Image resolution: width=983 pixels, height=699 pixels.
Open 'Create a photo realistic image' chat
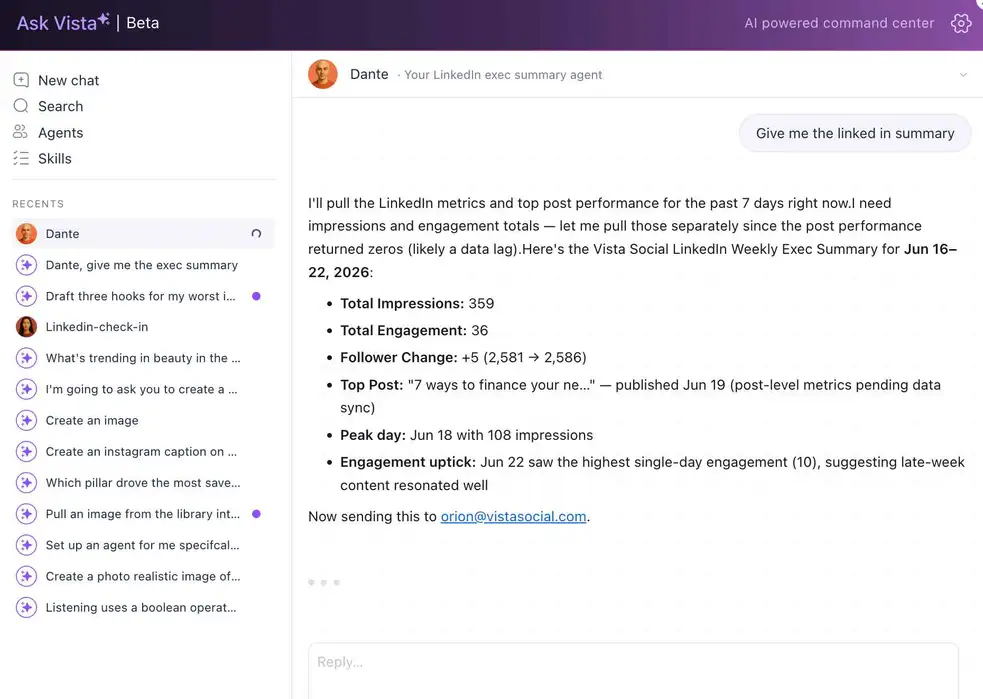[144, 576]
